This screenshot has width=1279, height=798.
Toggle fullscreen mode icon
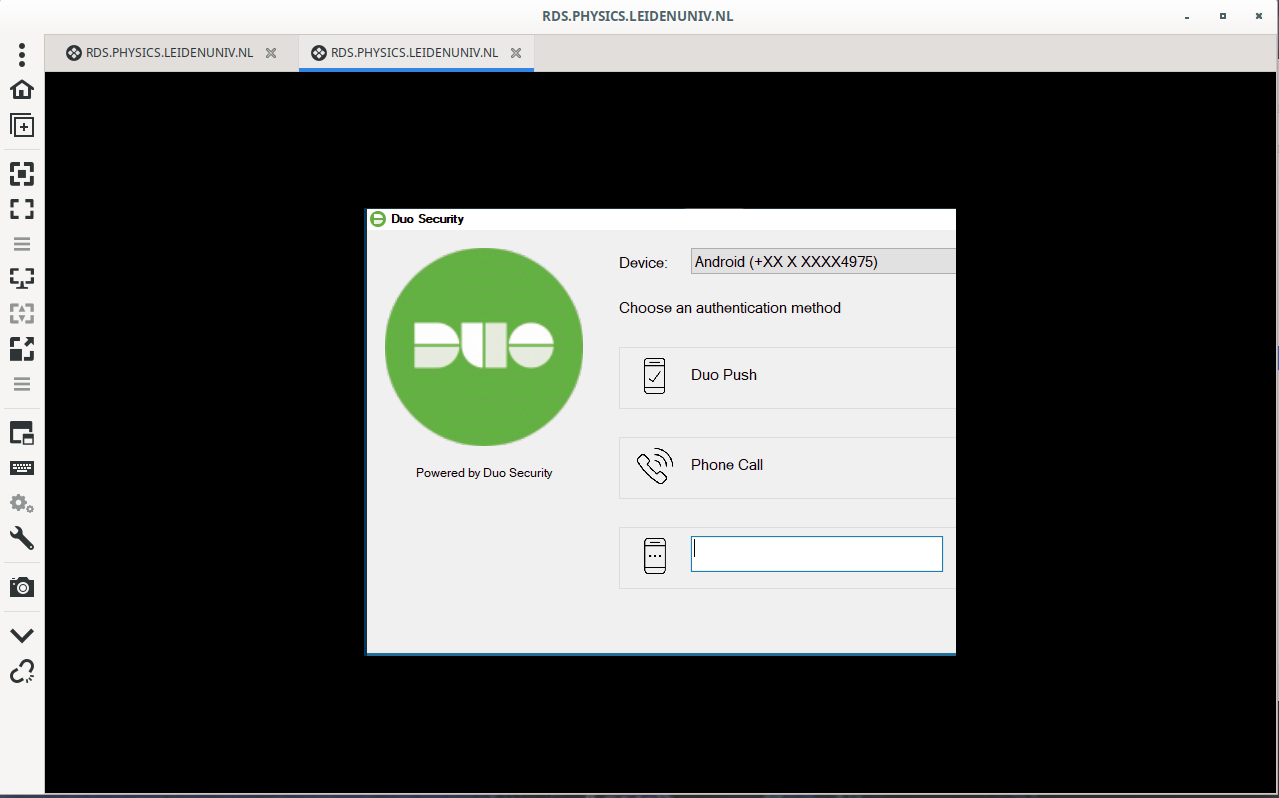pyautogui.click(x=22, y=209)
